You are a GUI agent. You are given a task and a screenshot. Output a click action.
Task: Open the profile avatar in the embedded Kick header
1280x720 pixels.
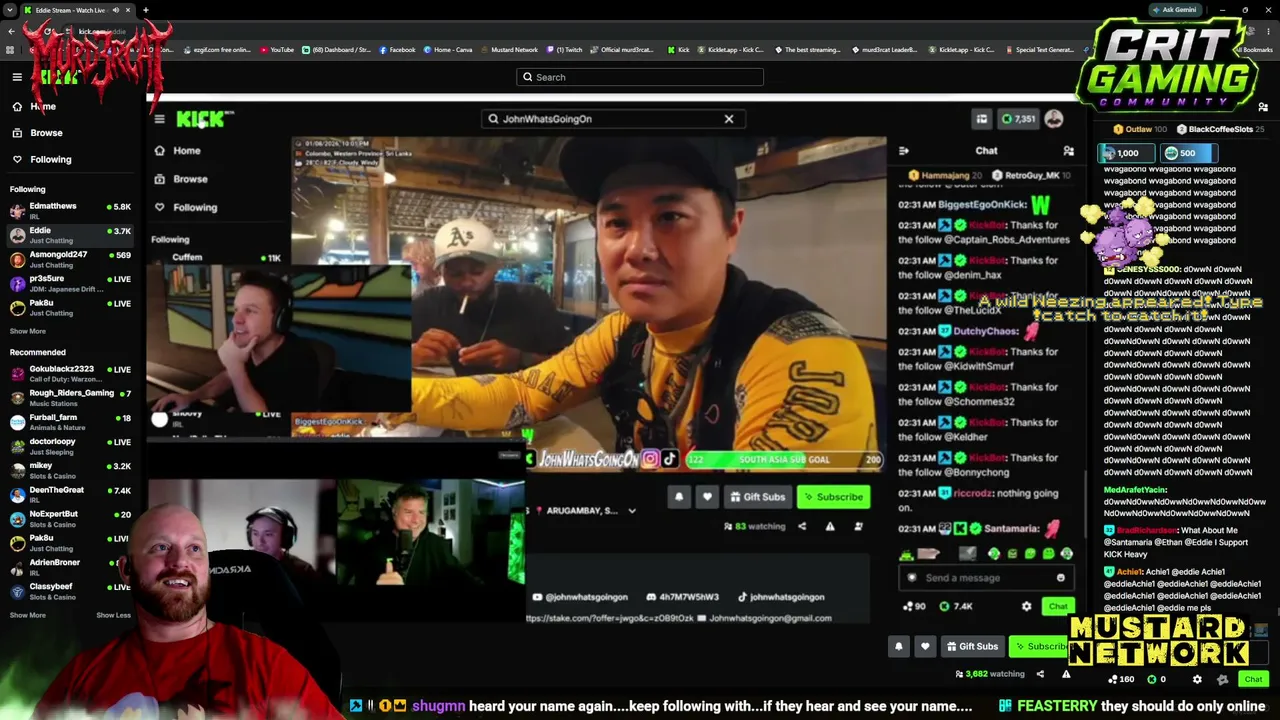(x=1054, y=119)
